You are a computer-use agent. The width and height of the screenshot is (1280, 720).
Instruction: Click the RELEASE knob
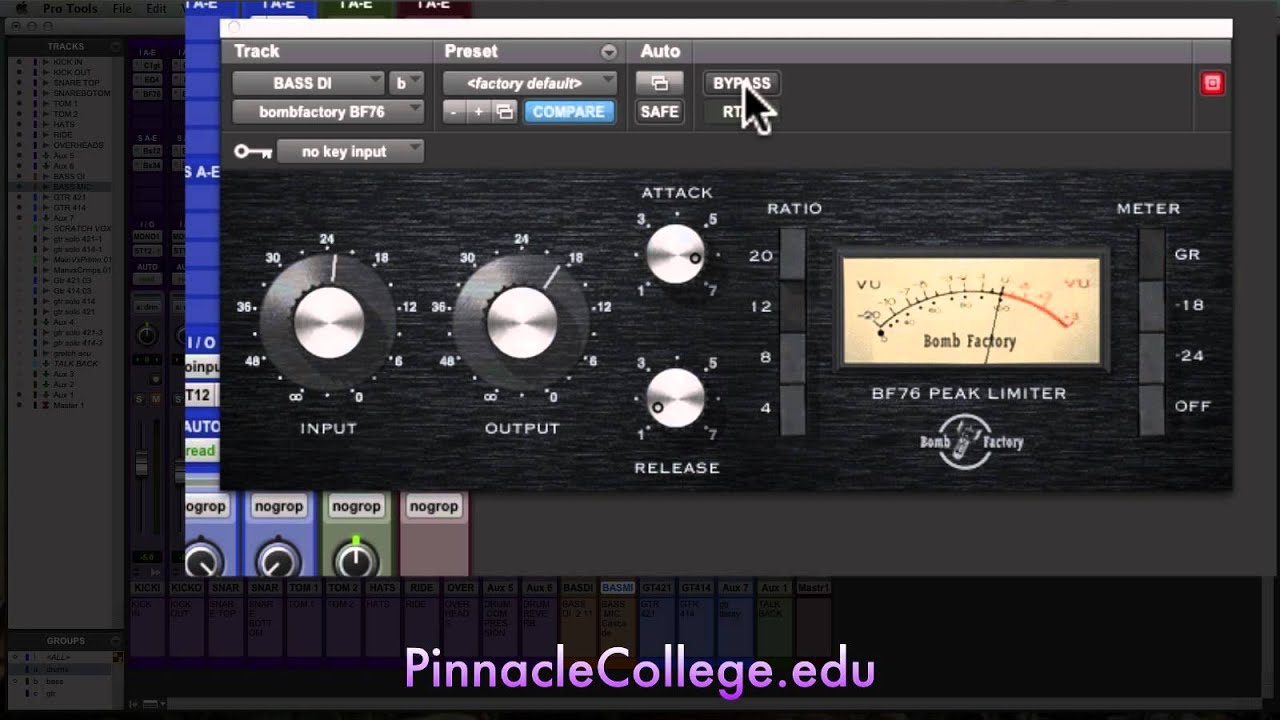pyautogui.click(x=676, y=397)
